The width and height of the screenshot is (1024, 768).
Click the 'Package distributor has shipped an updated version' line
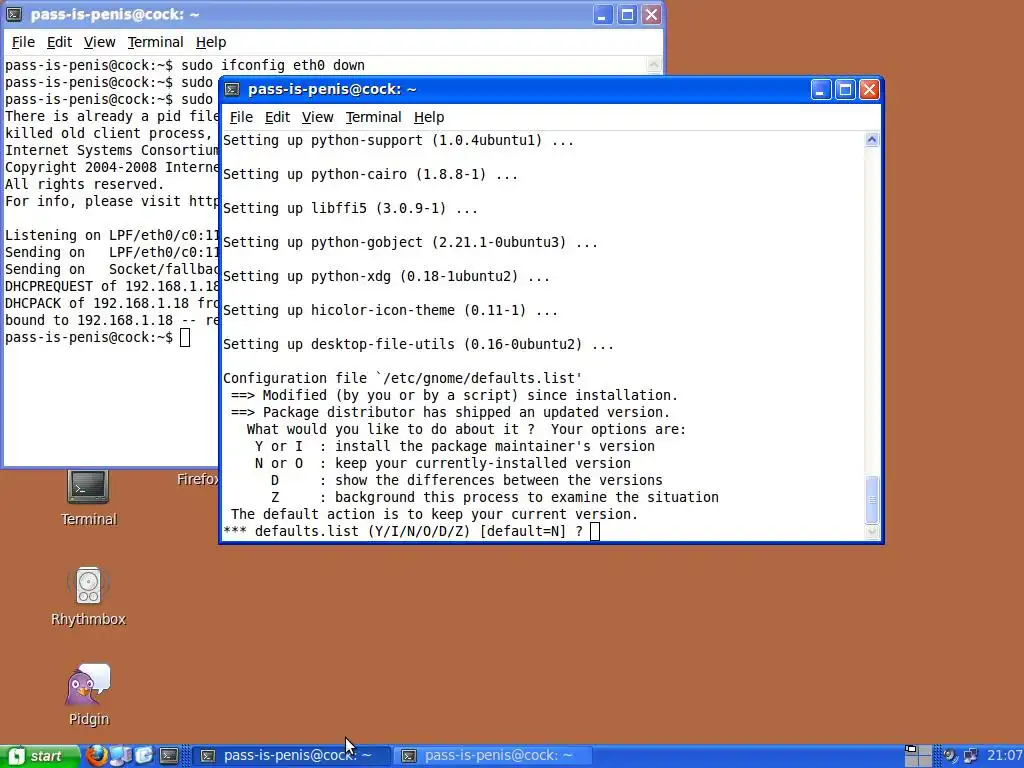coord(450,412)
